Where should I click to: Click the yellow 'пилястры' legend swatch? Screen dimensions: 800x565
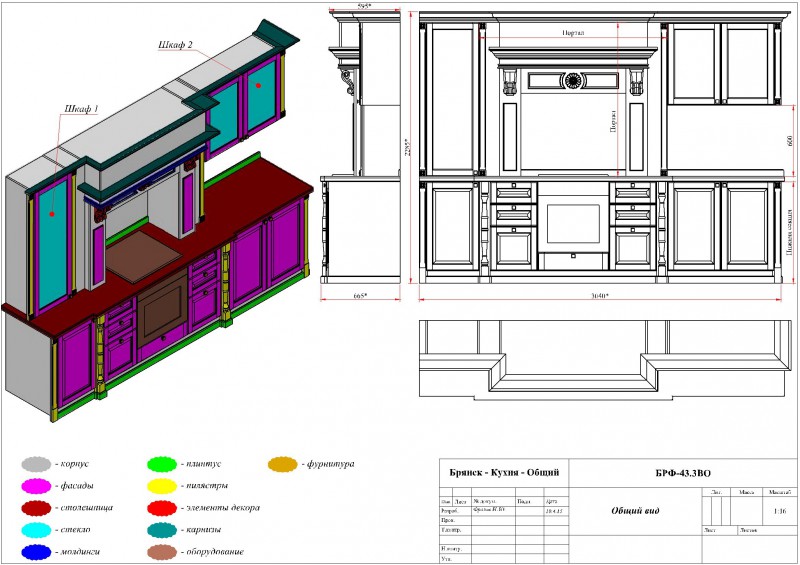[162, 486]
